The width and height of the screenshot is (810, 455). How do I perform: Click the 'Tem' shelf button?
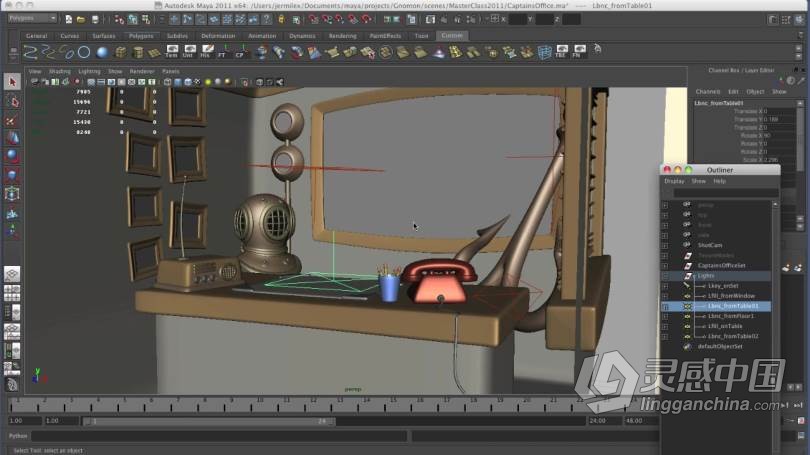click(172, 52)
